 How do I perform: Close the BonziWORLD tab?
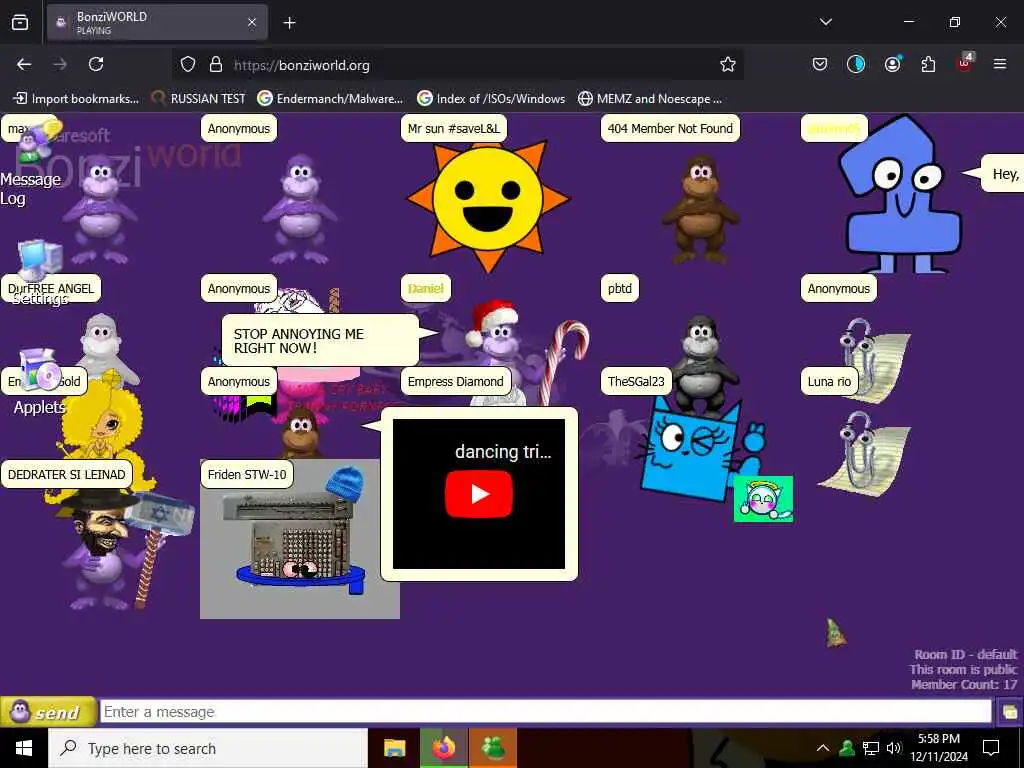tap(252, 23)
